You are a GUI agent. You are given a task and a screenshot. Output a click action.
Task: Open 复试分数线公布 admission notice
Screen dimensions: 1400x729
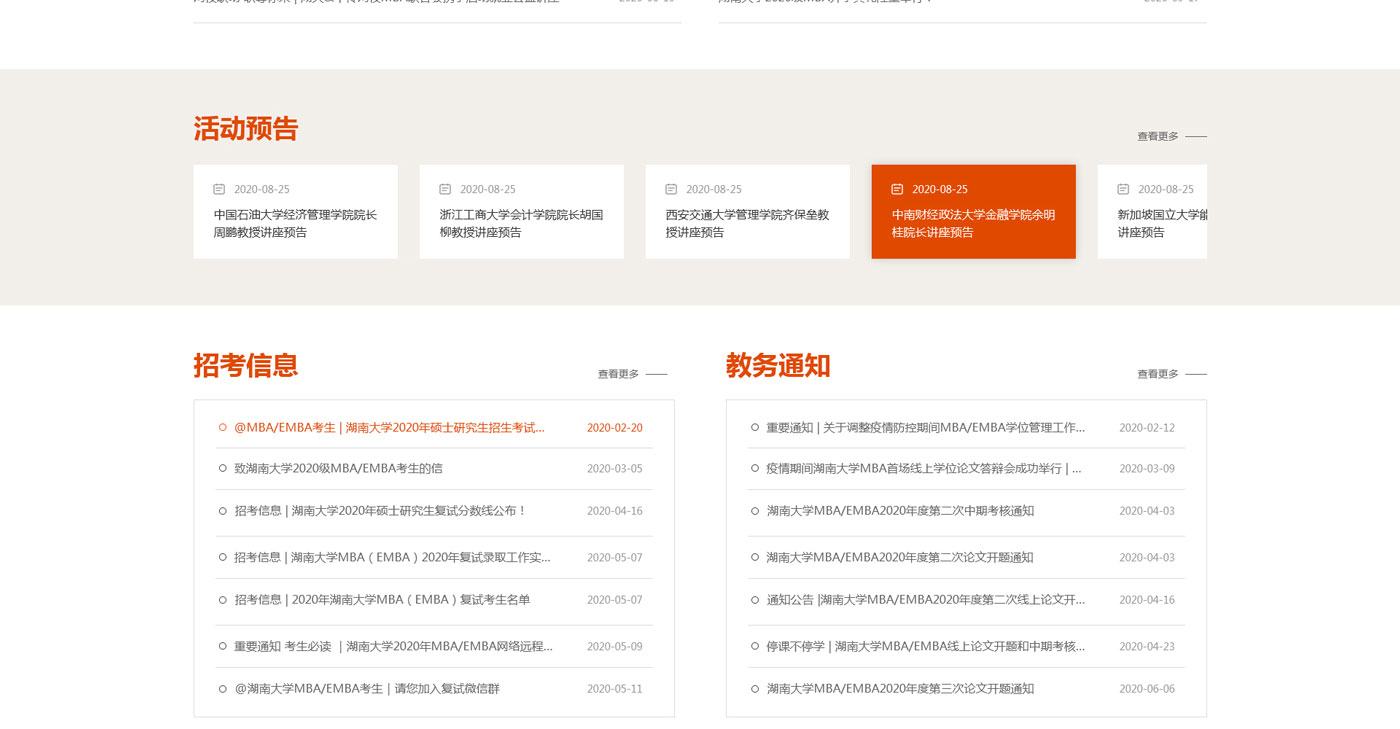380,511
